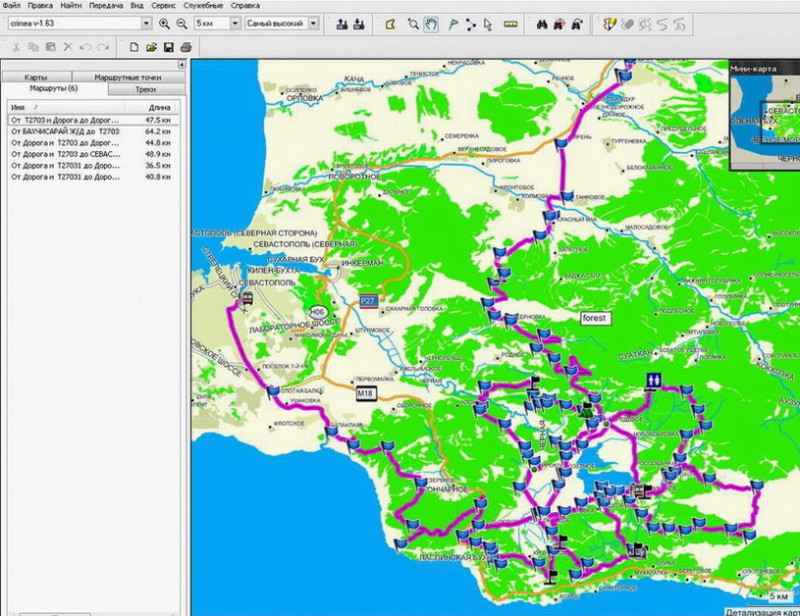Select the arrow Selection tool
The height and width of the screenshot is (616, 800).
coord(486,23)
